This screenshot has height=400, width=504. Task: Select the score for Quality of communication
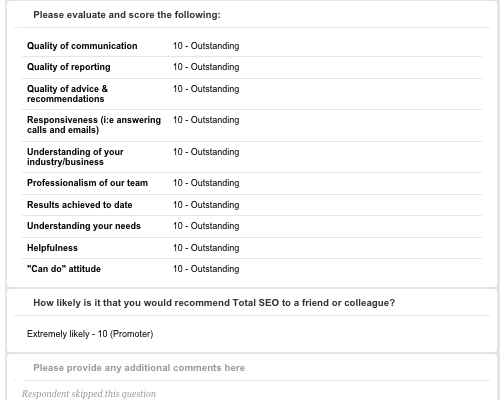[206, 46]
